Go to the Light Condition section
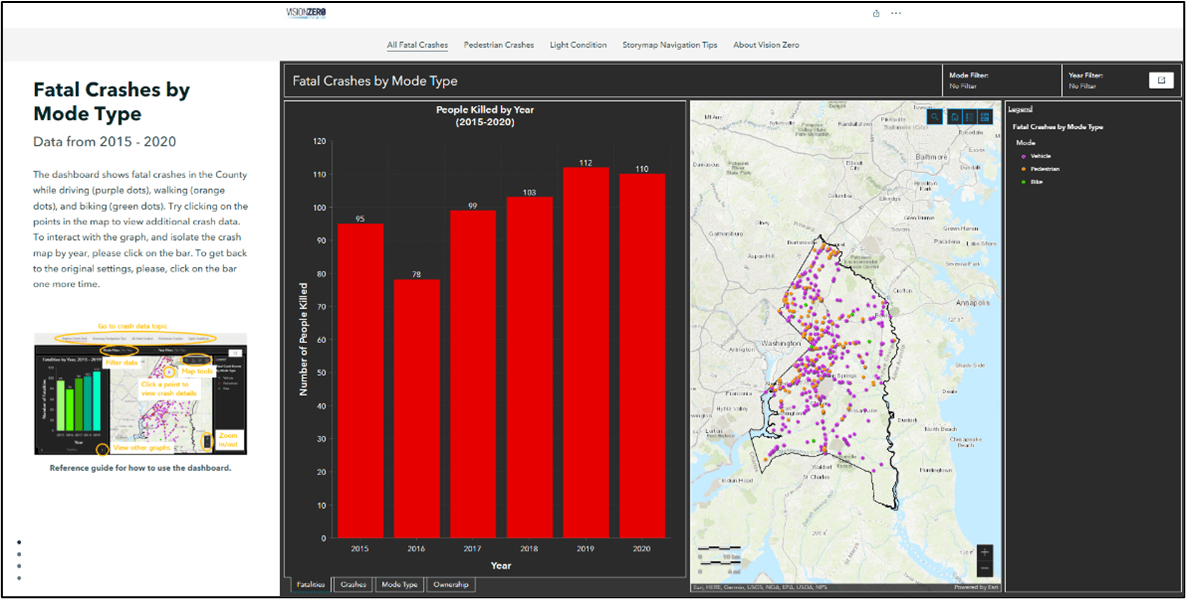The height and width of the screenshot is (599, 1186). point(578,45)
